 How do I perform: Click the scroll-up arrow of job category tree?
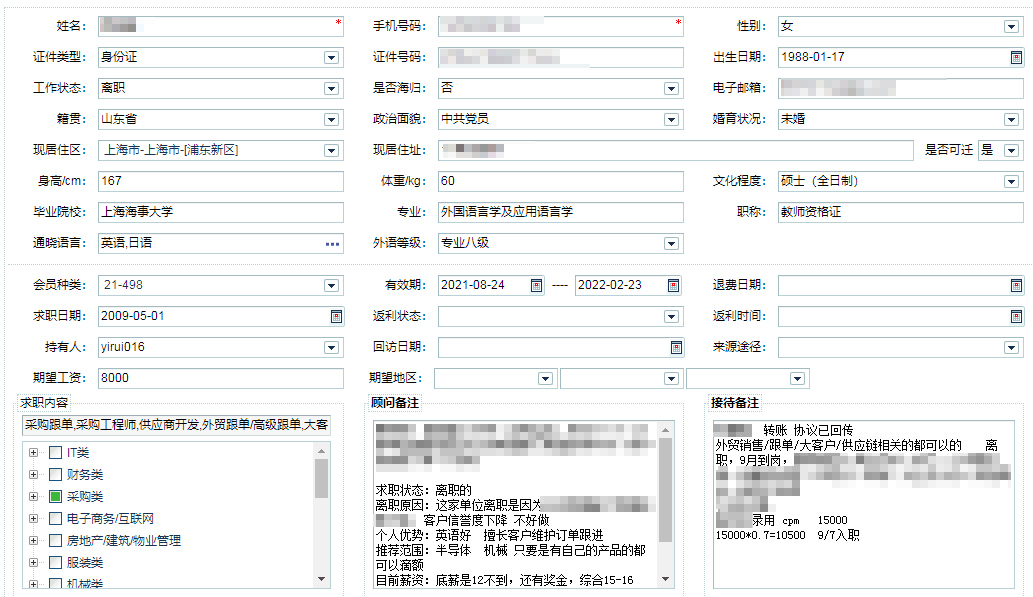(x=321, y=451)
